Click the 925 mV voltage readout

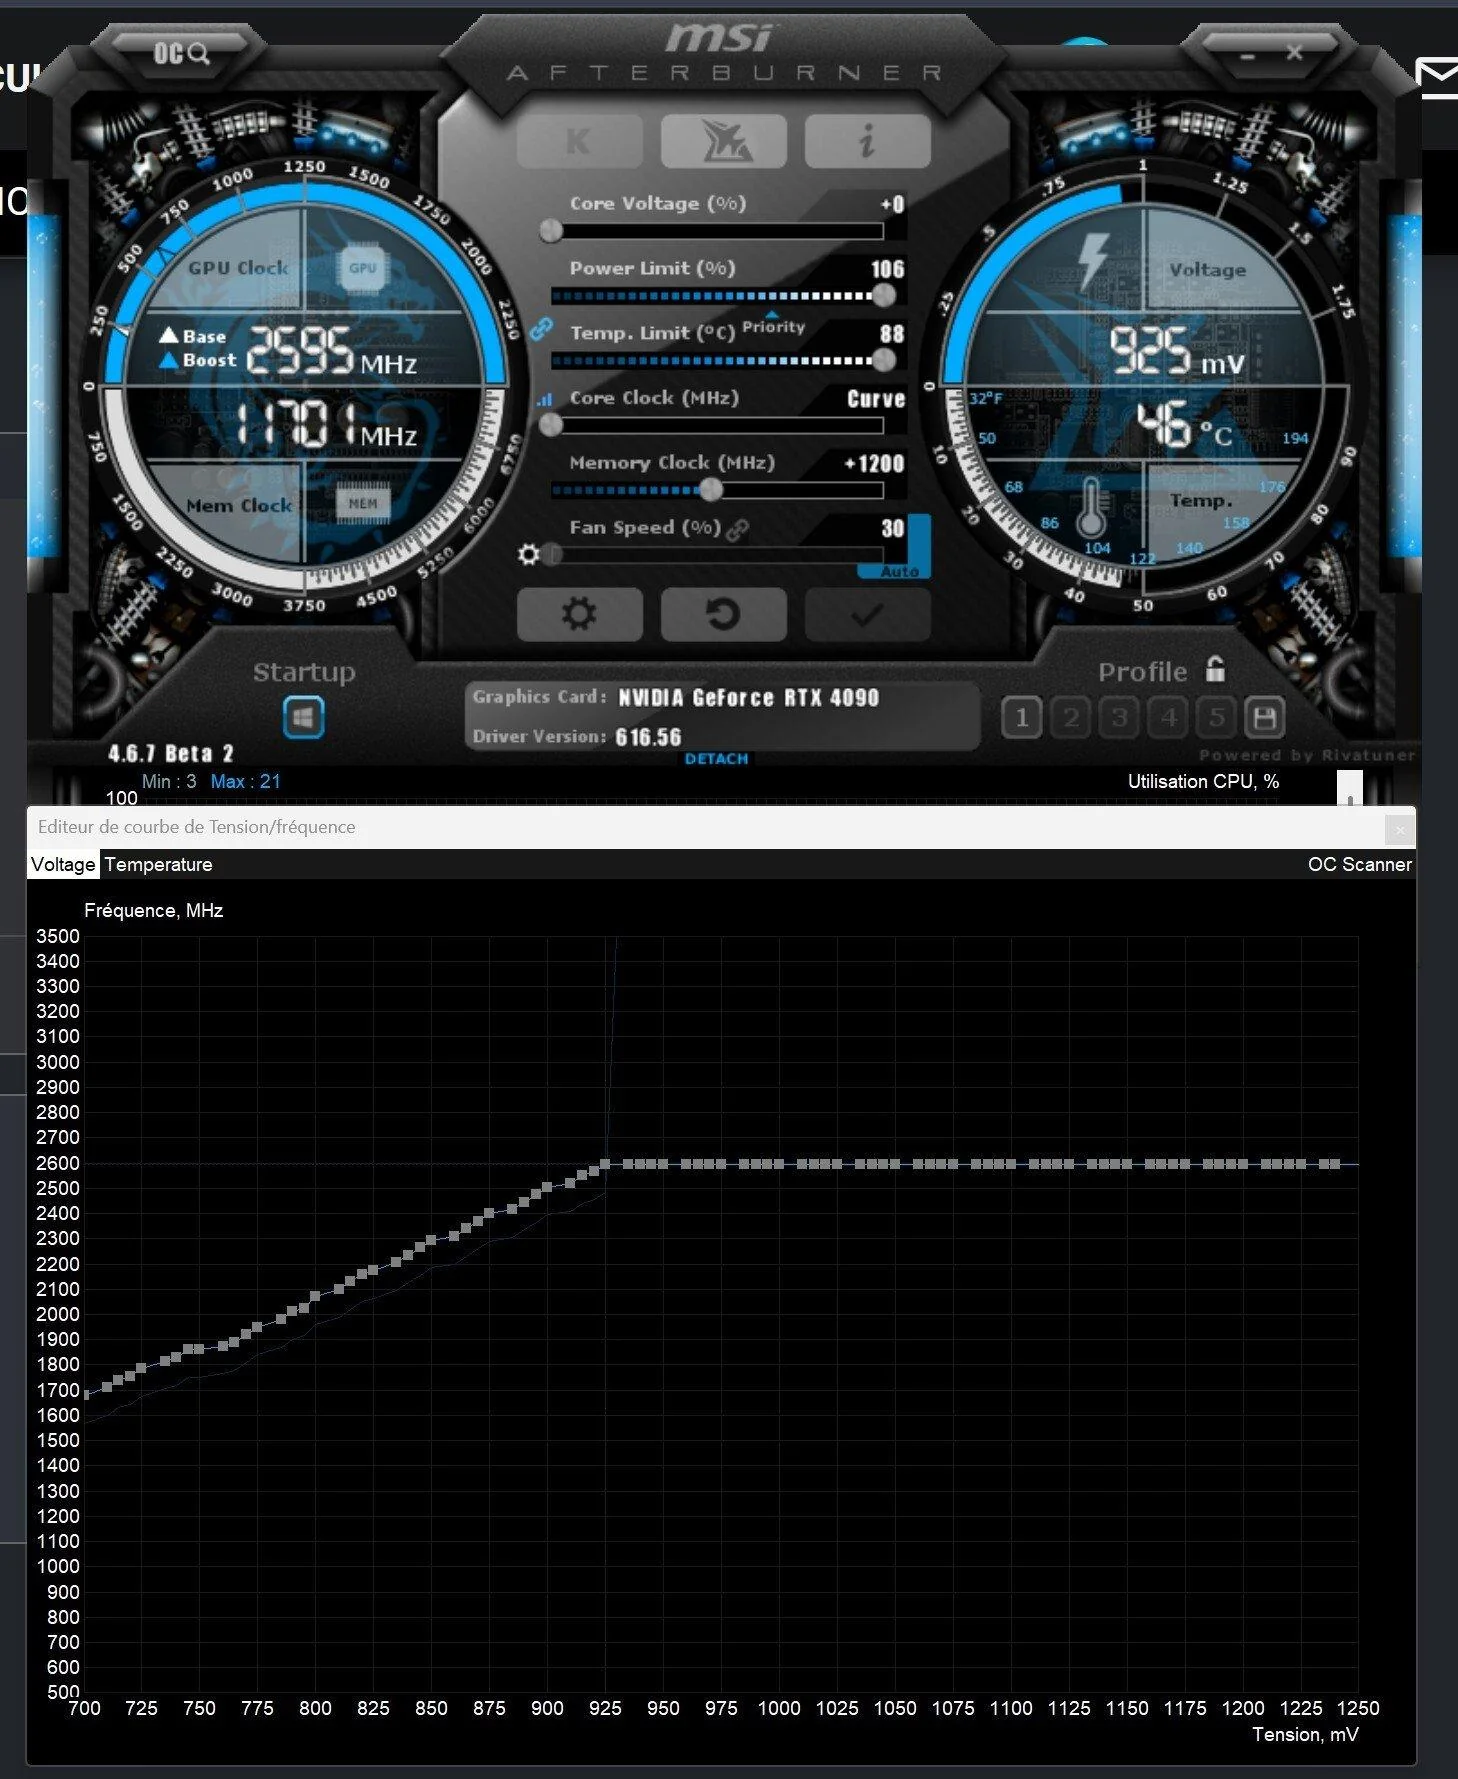[x=1177, y=351]
